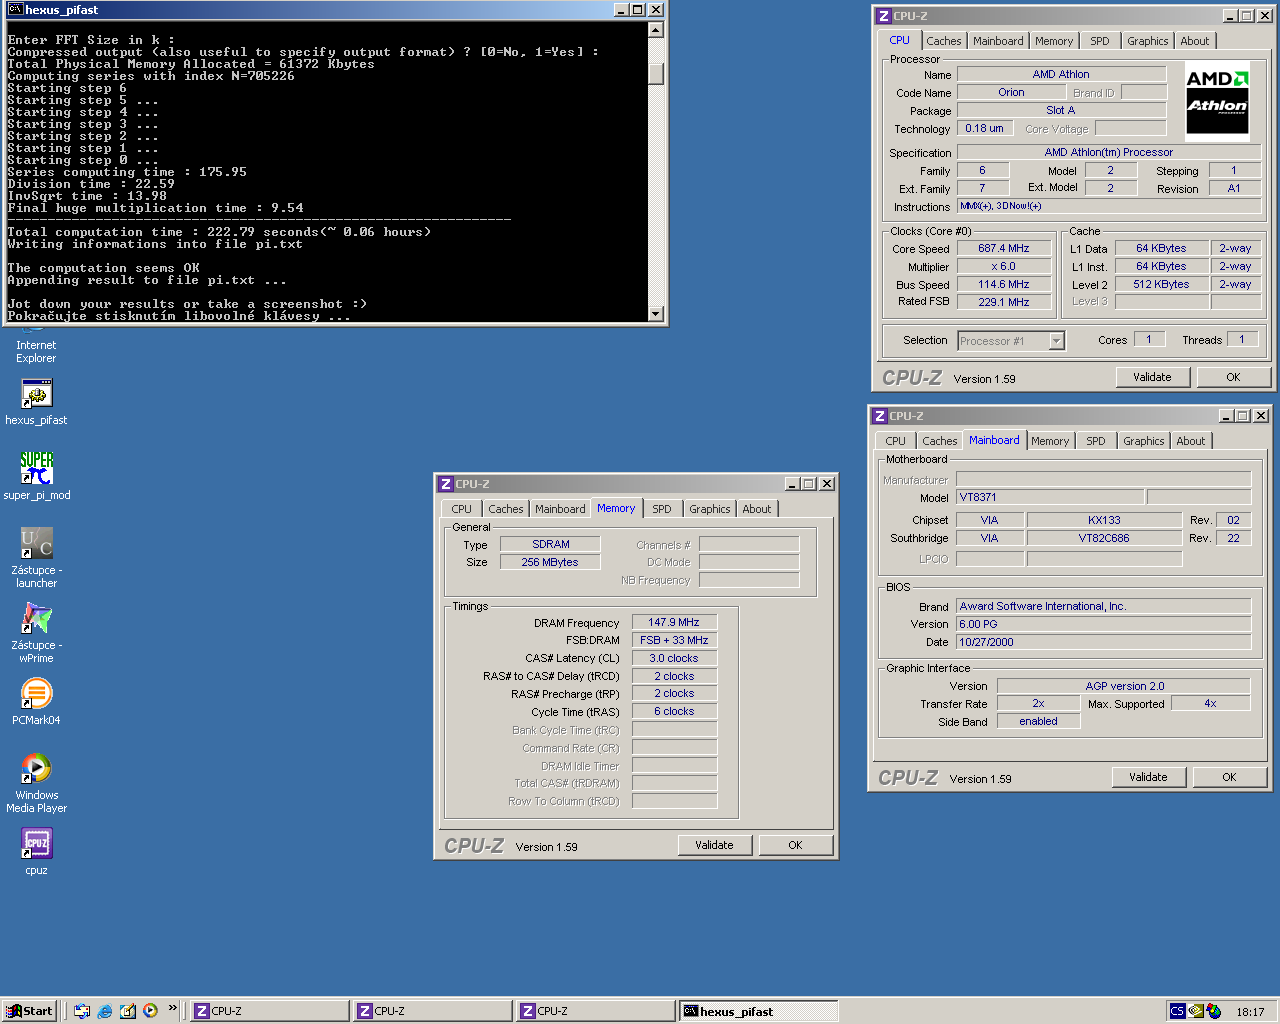Click the Z icon of the Mainboard CPU-Z window
Screen dimensions: 1280x1024
(880, 416)
